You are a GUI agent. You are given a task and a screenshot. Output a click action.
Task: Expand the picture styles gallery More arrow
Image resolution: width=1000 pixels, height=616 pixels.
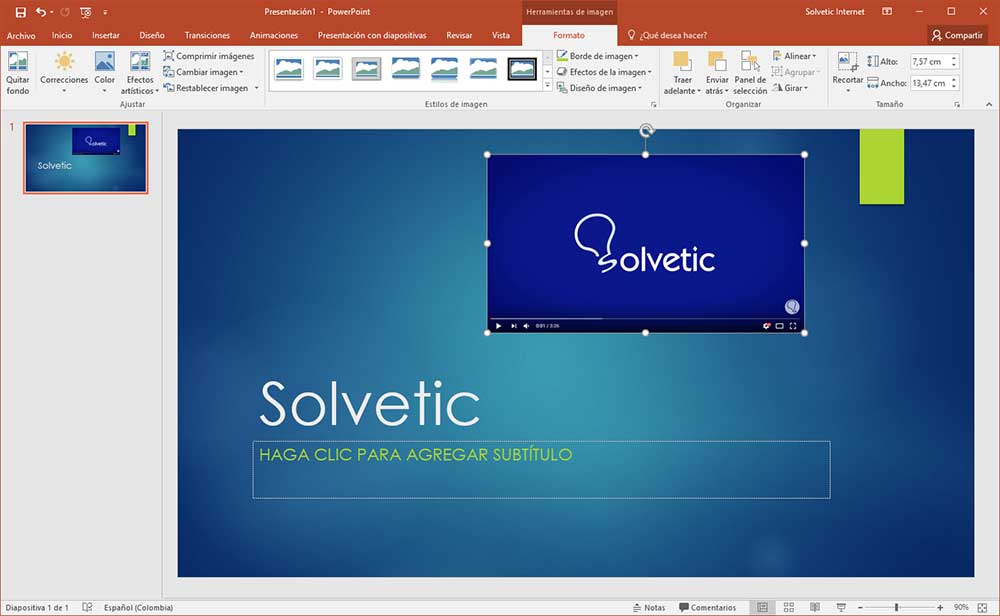(547, 85)
